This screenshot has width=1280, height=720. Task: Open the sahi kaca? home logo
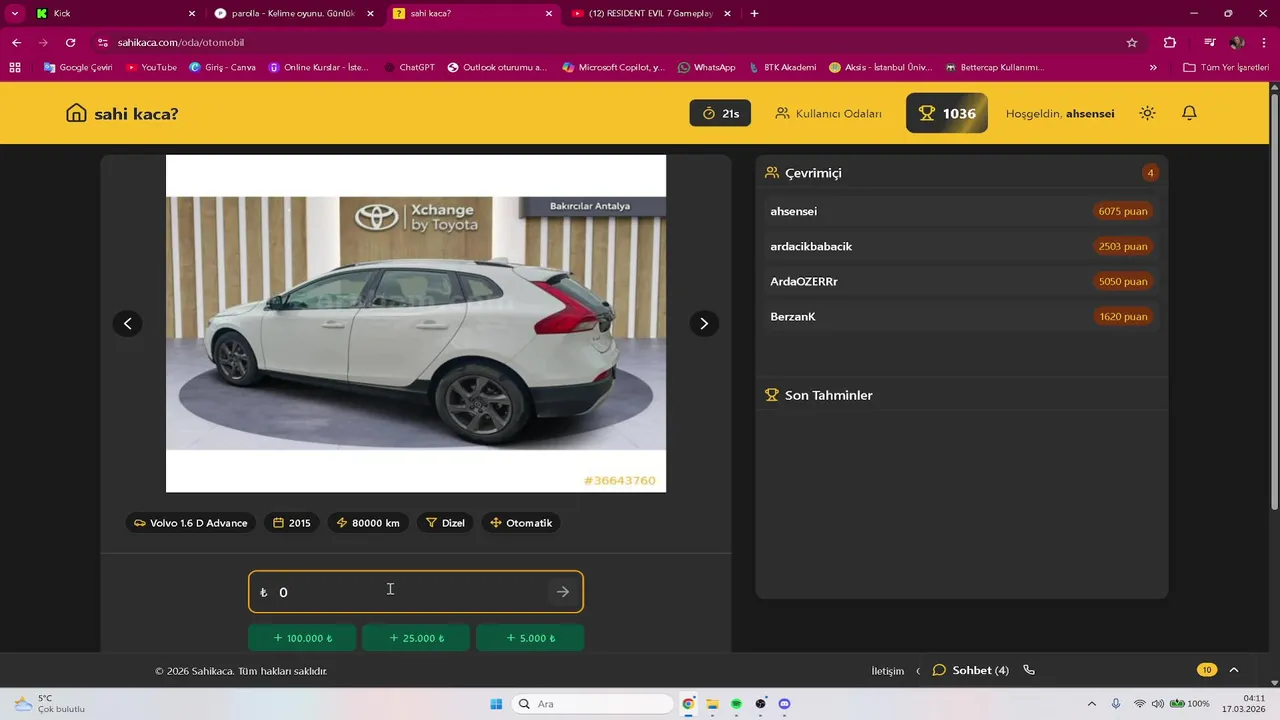point(122,114)
